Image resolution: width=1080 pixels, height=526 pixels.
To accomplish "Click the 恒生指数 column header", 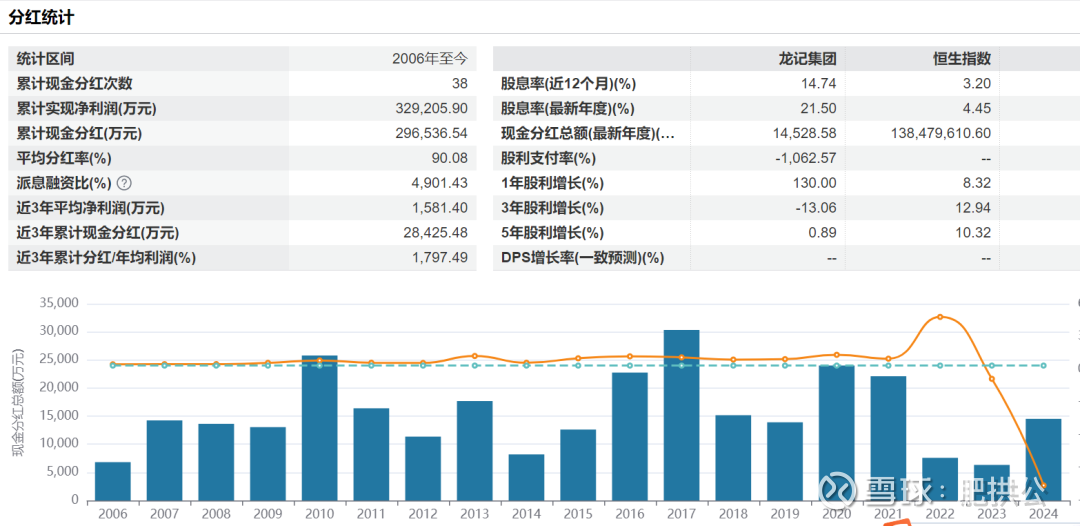I will (x=962, y=59).
